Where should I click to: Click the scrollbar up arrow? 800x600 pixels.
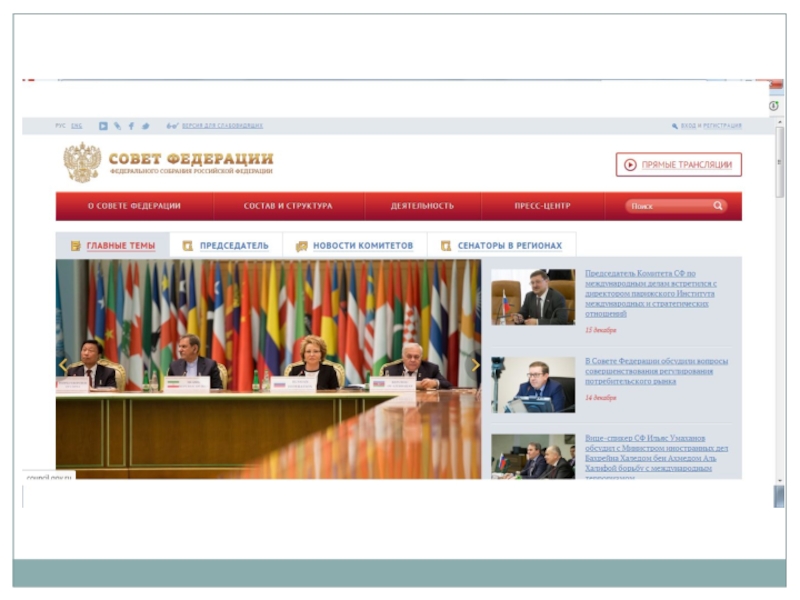pos(779,122)
